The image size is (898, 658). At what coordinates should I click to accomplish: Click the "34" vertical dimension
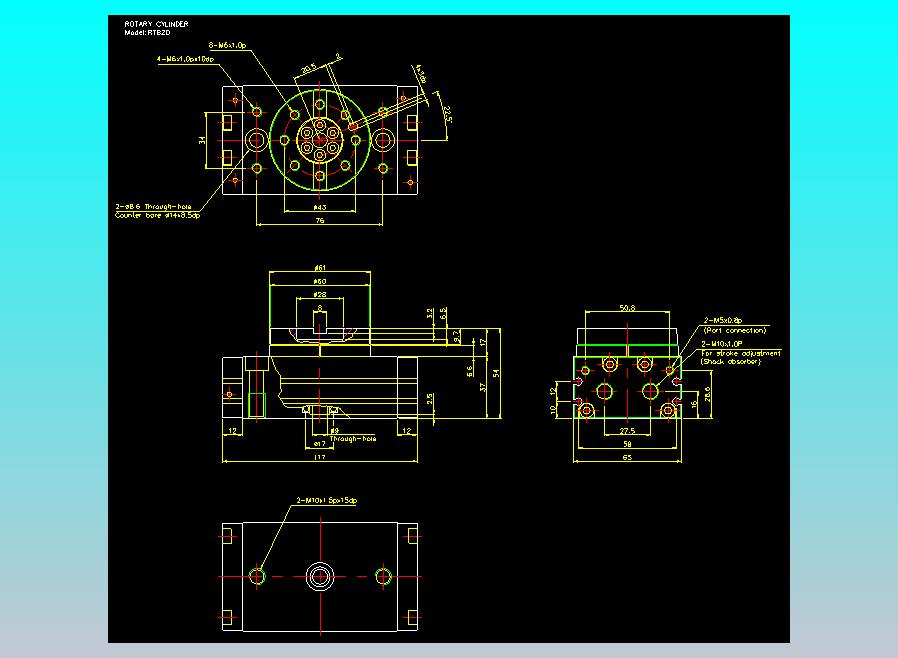point(202,140)
